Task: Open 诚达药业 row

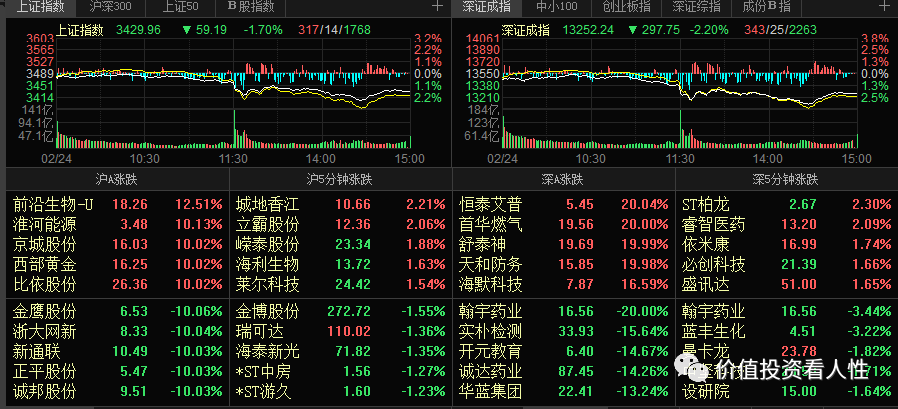Action: [x=563, y=372]
